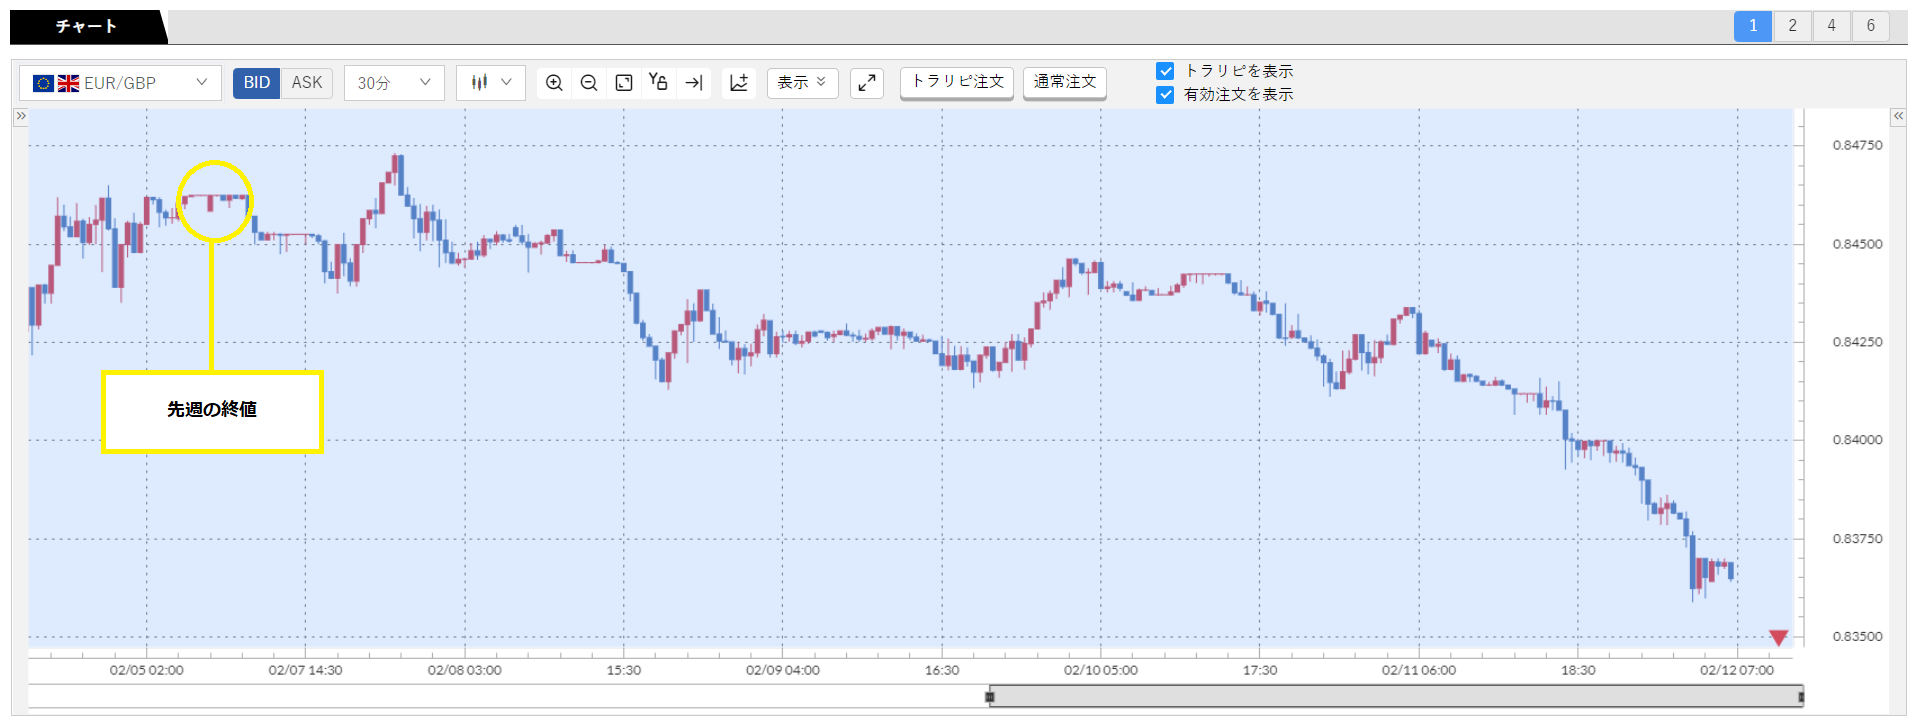This screenshot has height=723, width=1919.
Task: Click the 0.84500 price axis label
Action: (1857, 244)
